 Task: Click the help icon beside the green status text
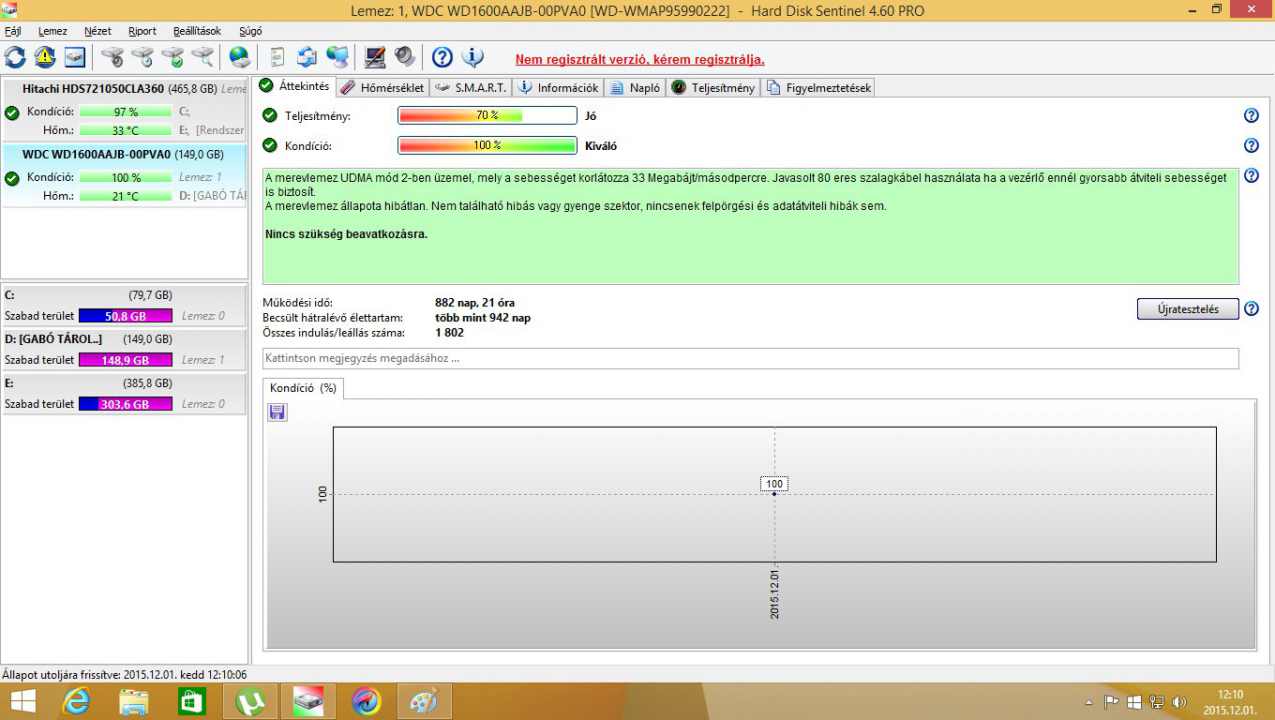point(1251,176)
